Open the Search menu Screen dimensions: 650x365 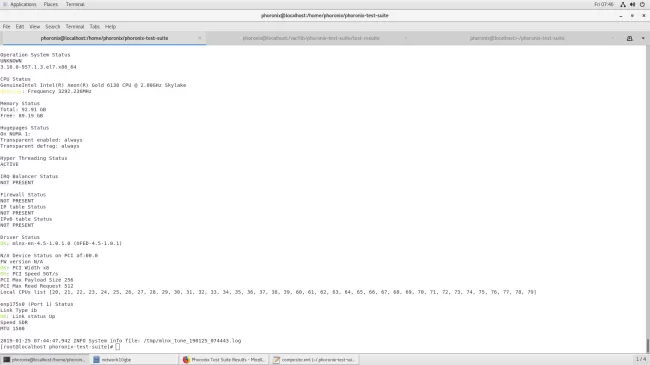click(53, 27)
